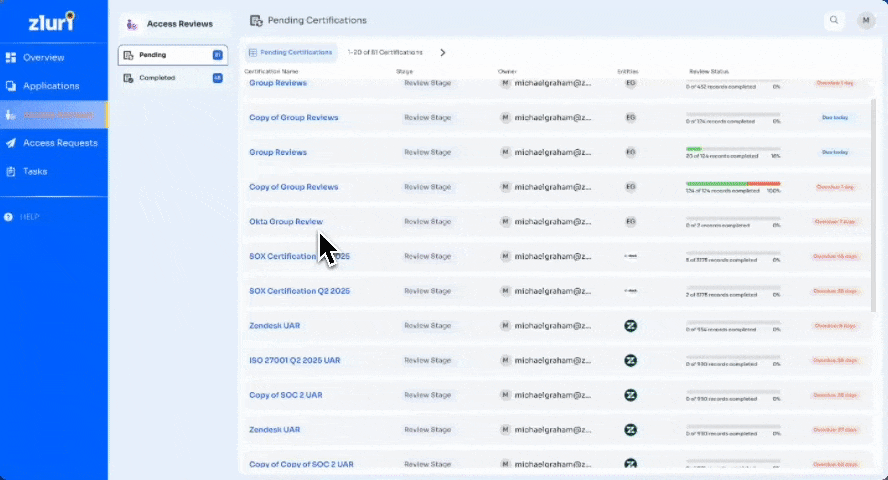This screenshot has width=888, height=480.
Task: Sort by the Owner column header
Action: pos(507,71)
